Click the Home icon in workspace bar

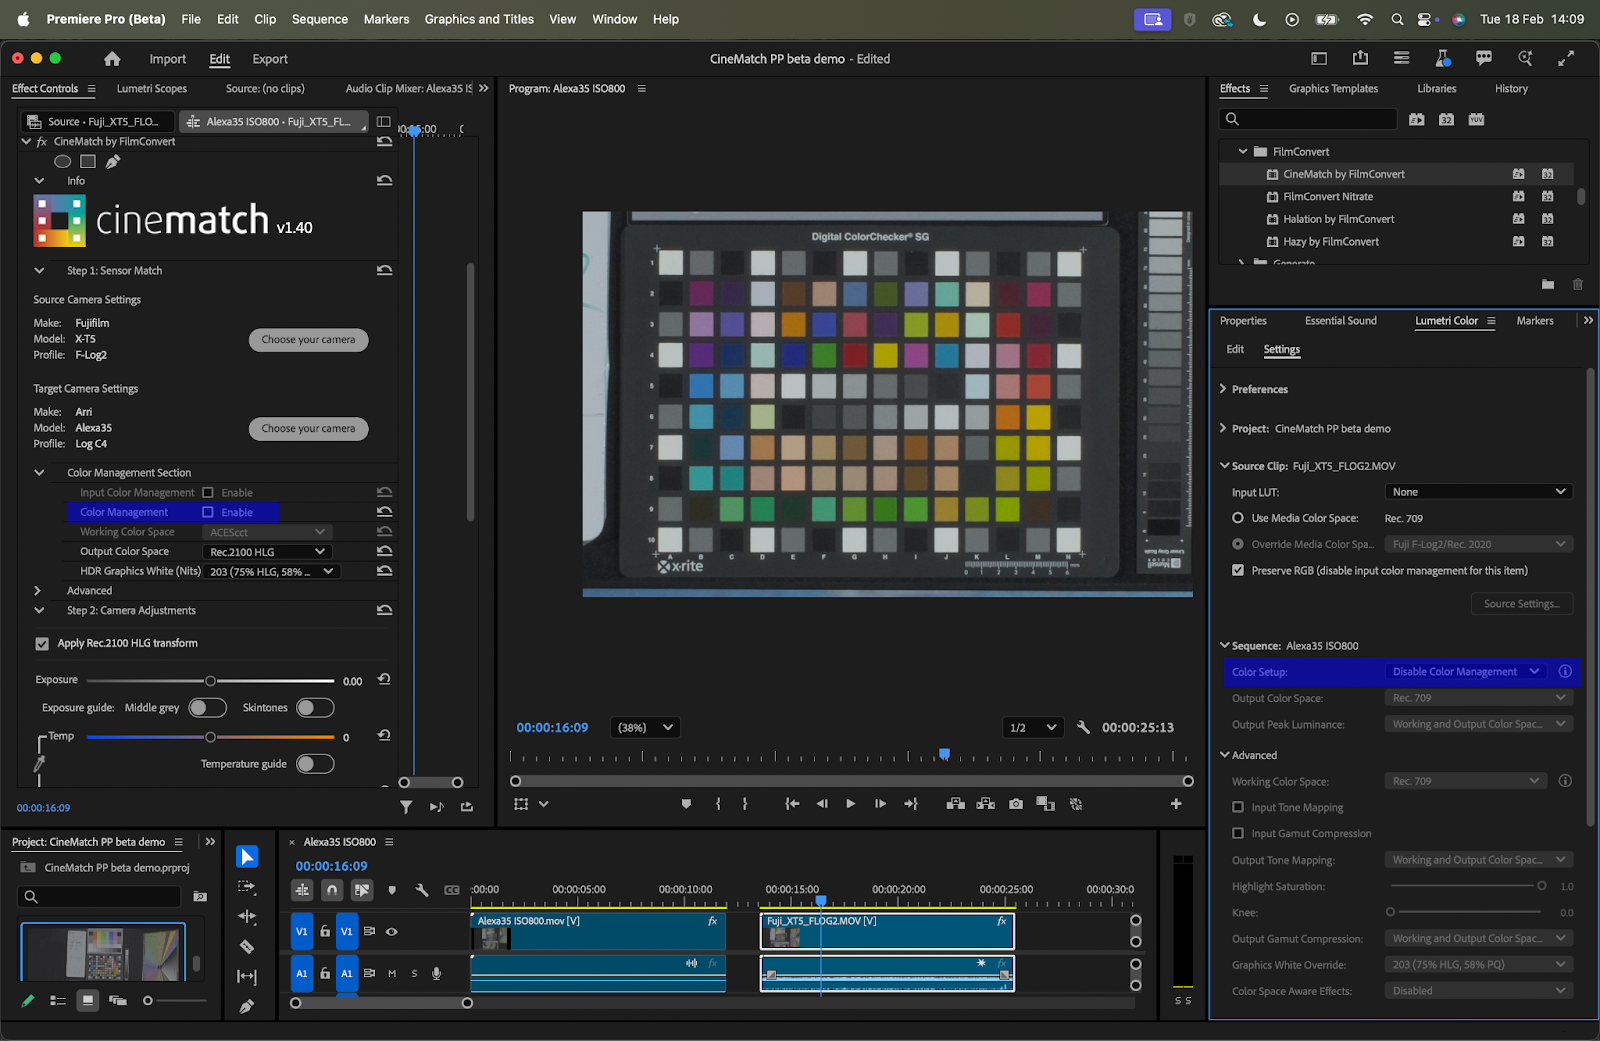pyautogui.click(x=112, y=59)
